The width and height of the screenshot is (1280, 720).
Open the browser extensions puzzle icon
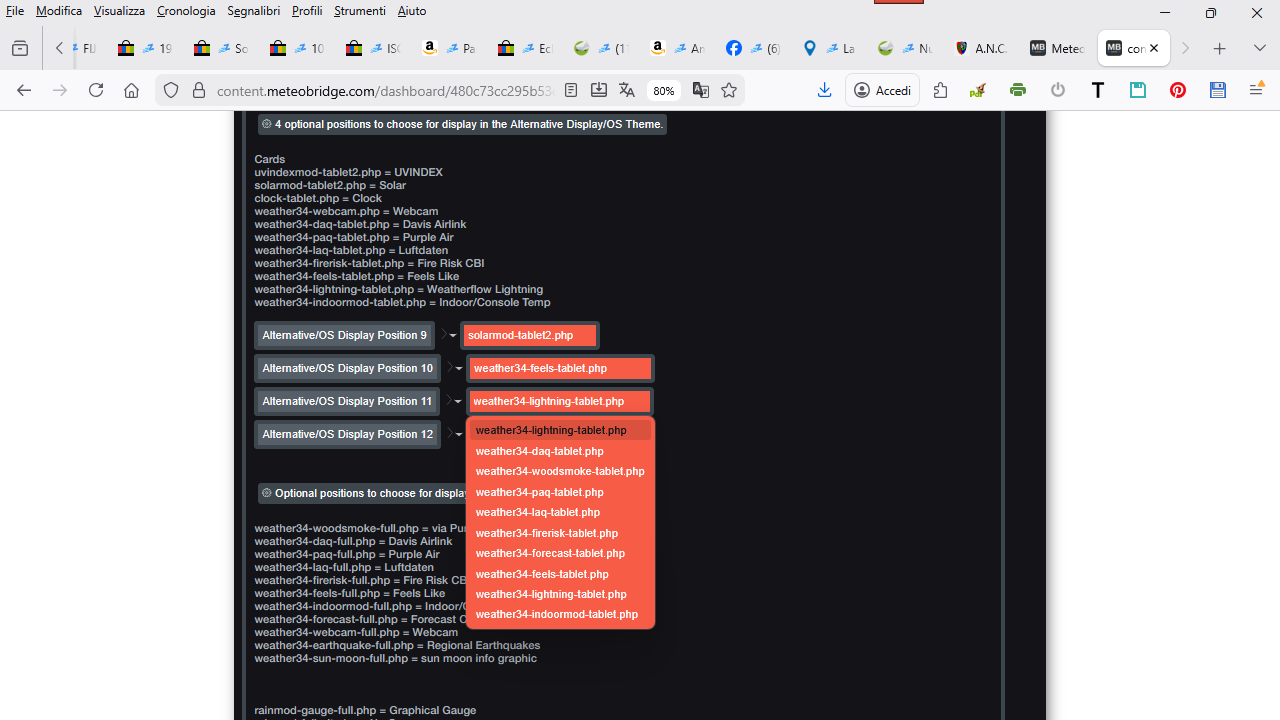pyautogui.click(x=940, y=90)
